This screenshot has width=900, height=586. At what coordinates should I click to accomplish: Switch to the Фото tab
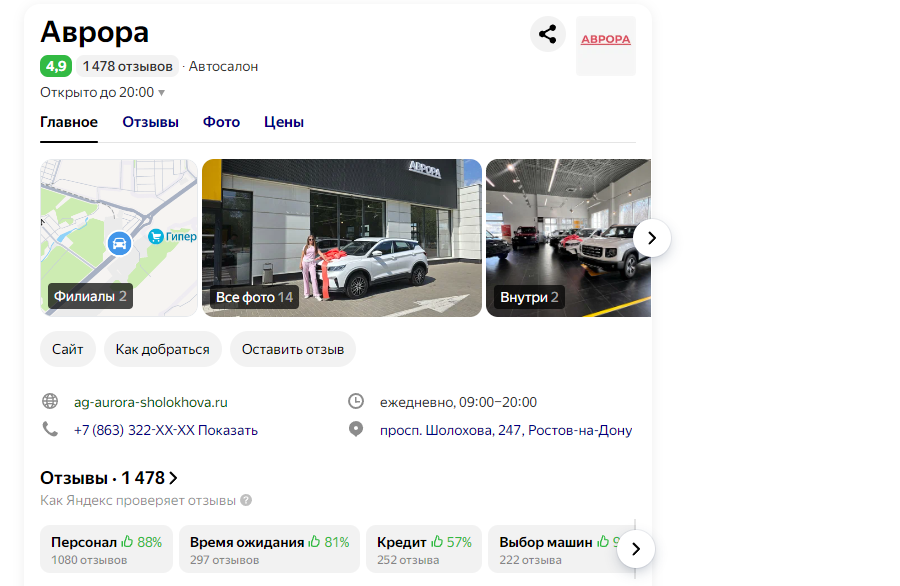221,122
